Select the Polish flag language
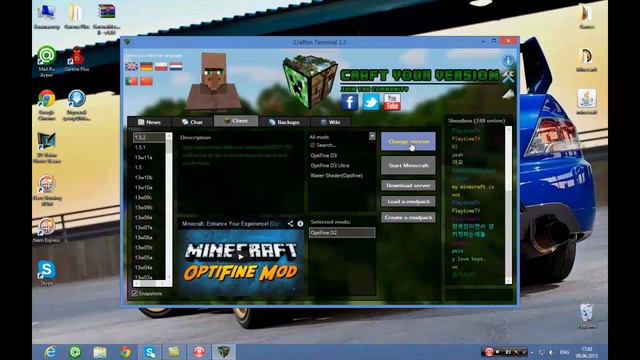 tap(161, 67)
